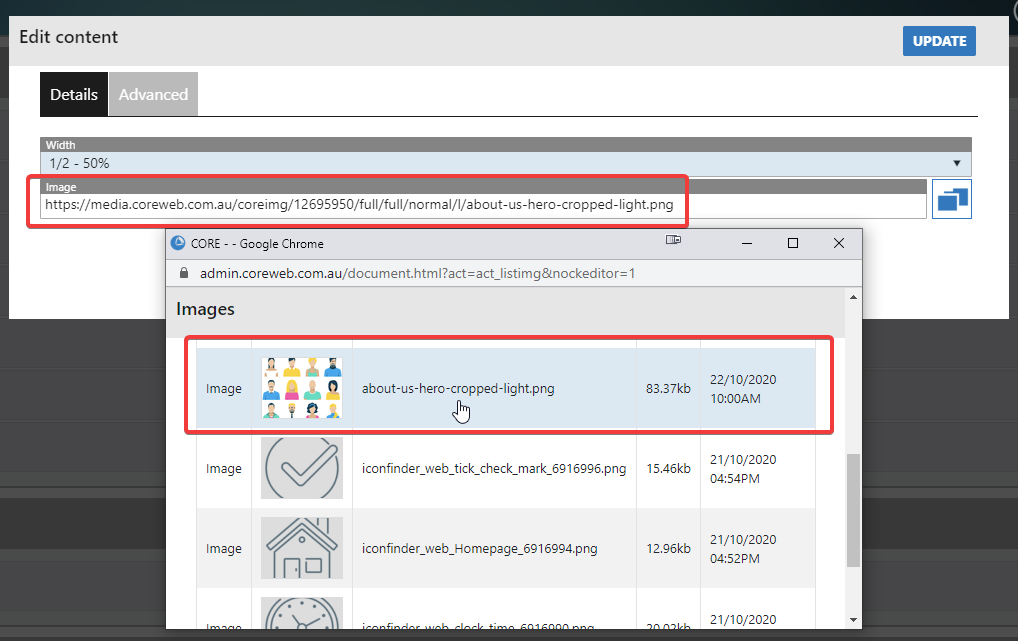Close the CORE image picker popup

(x=838, y=243)
